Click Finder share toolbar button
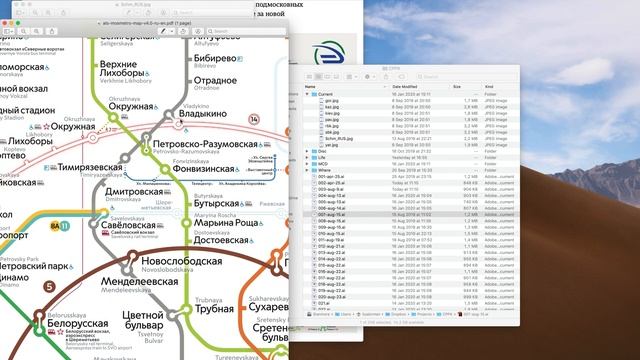Screen dimensions: 640x360 [x=386, y=76]
